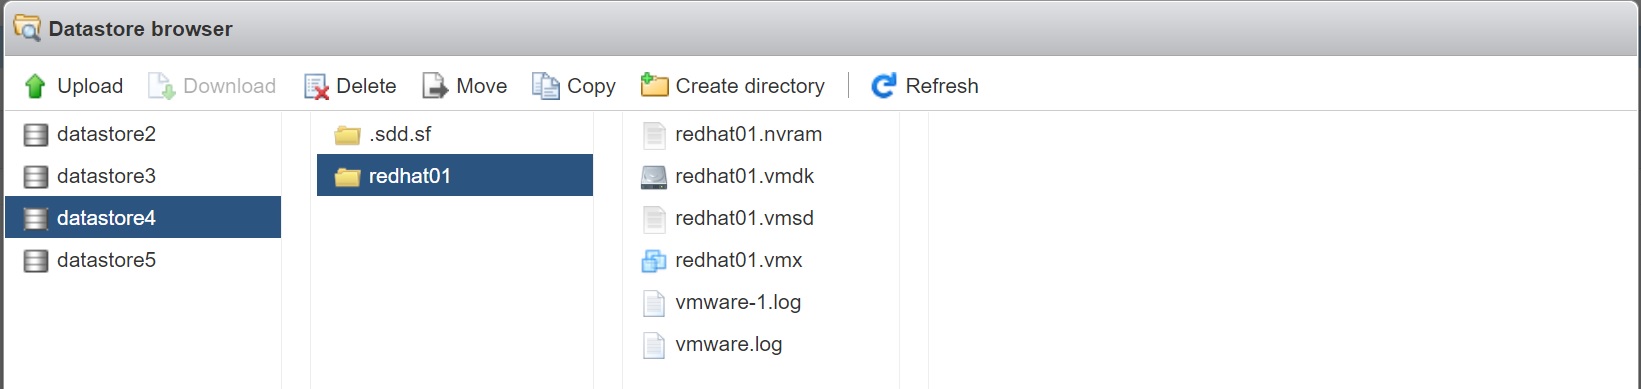Select the redhat01 folder

455,175
